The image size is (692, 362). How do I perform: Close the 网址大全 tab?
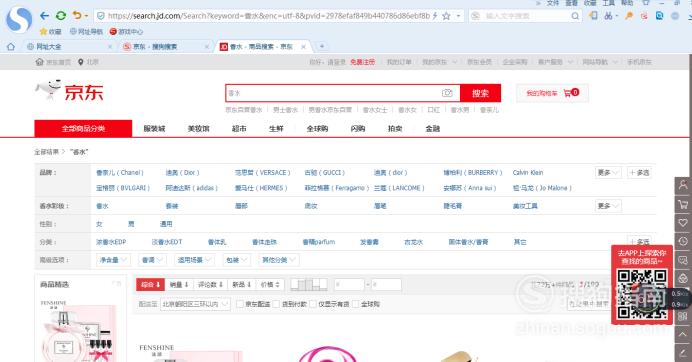tap(110, 46)
